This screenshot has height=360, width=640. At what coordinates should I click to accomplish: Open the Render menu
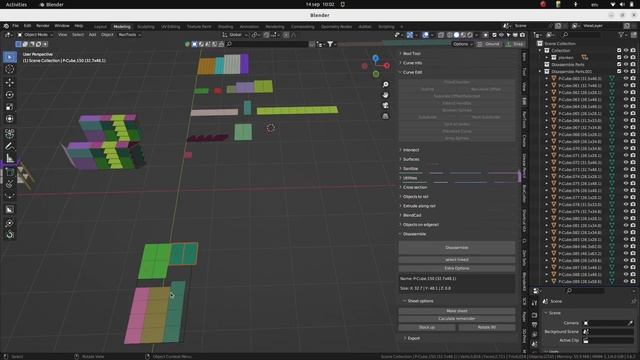pos(42,26)
